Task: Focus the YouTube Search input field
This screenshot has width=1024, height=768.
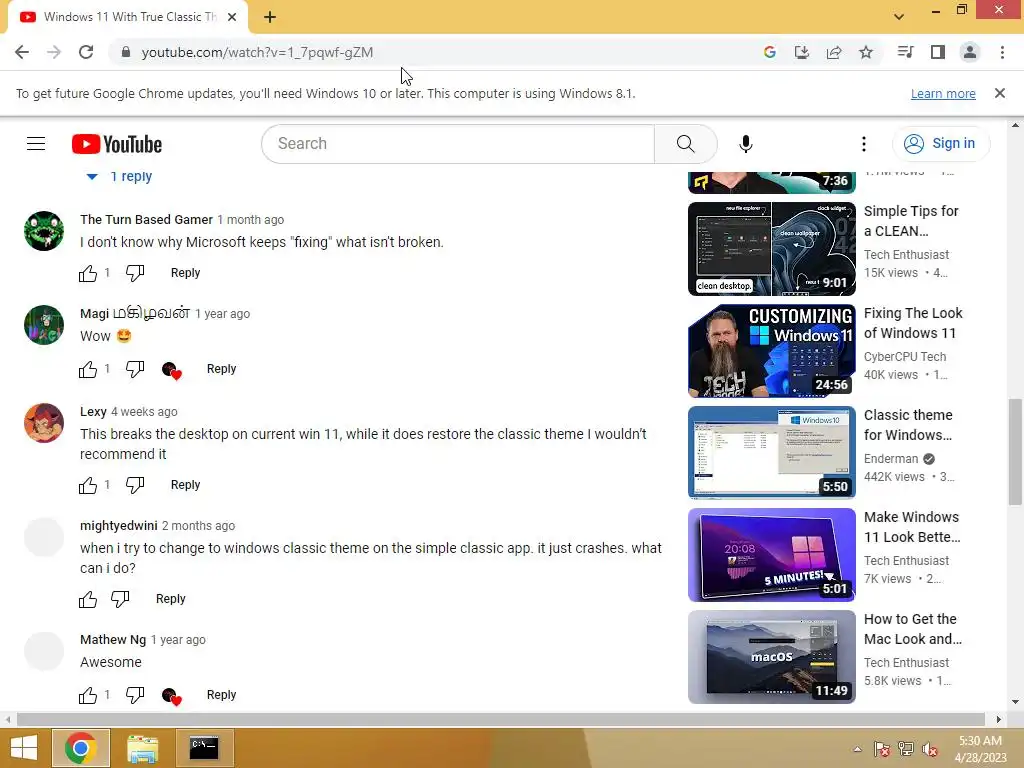Action: coord(458,144)
